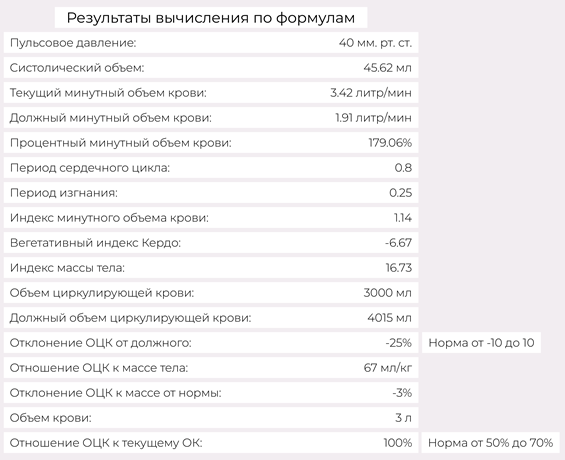Click 'Отклонение ОЦК от должного' row
Viewport: 565px width, 460px height.
(211, 343)
